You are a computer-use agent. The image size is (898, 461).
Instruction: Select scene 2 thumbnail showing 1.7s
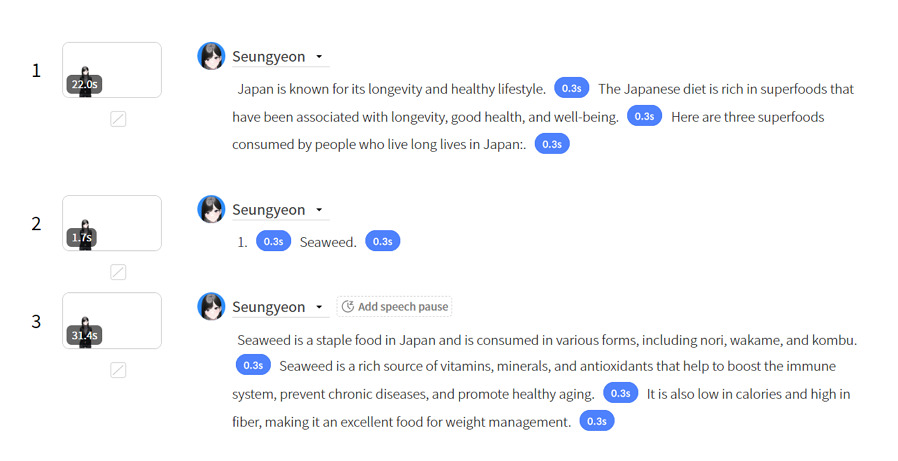point(112,223)
